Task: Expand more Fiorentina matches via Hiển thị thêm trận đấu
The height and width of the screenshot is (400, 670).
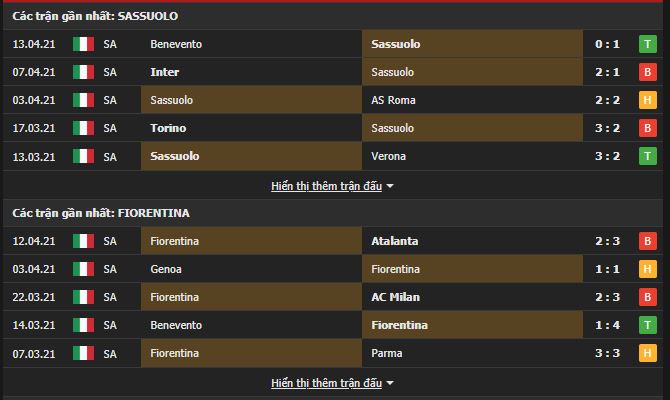Action: tap(326, 383)
